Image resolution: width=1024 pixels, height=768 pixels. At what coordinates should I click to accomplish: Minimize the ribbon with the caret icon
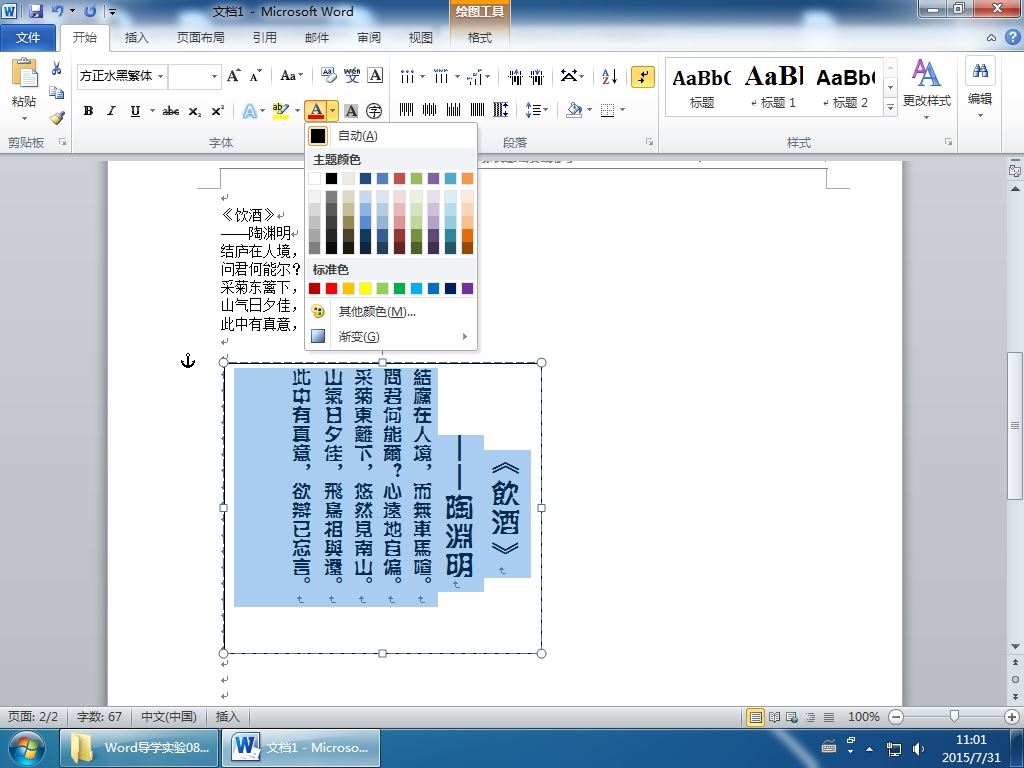(991, 38)
